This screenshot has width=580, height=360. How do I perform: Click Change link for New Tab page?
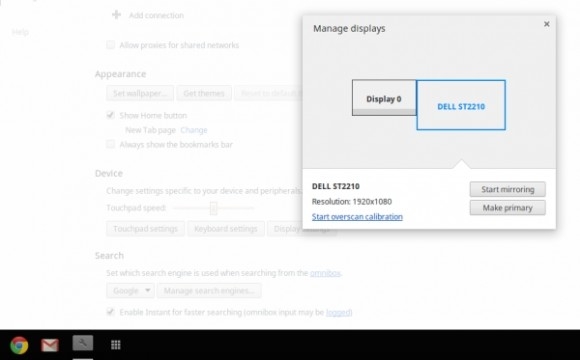click(x=194, y=130)
